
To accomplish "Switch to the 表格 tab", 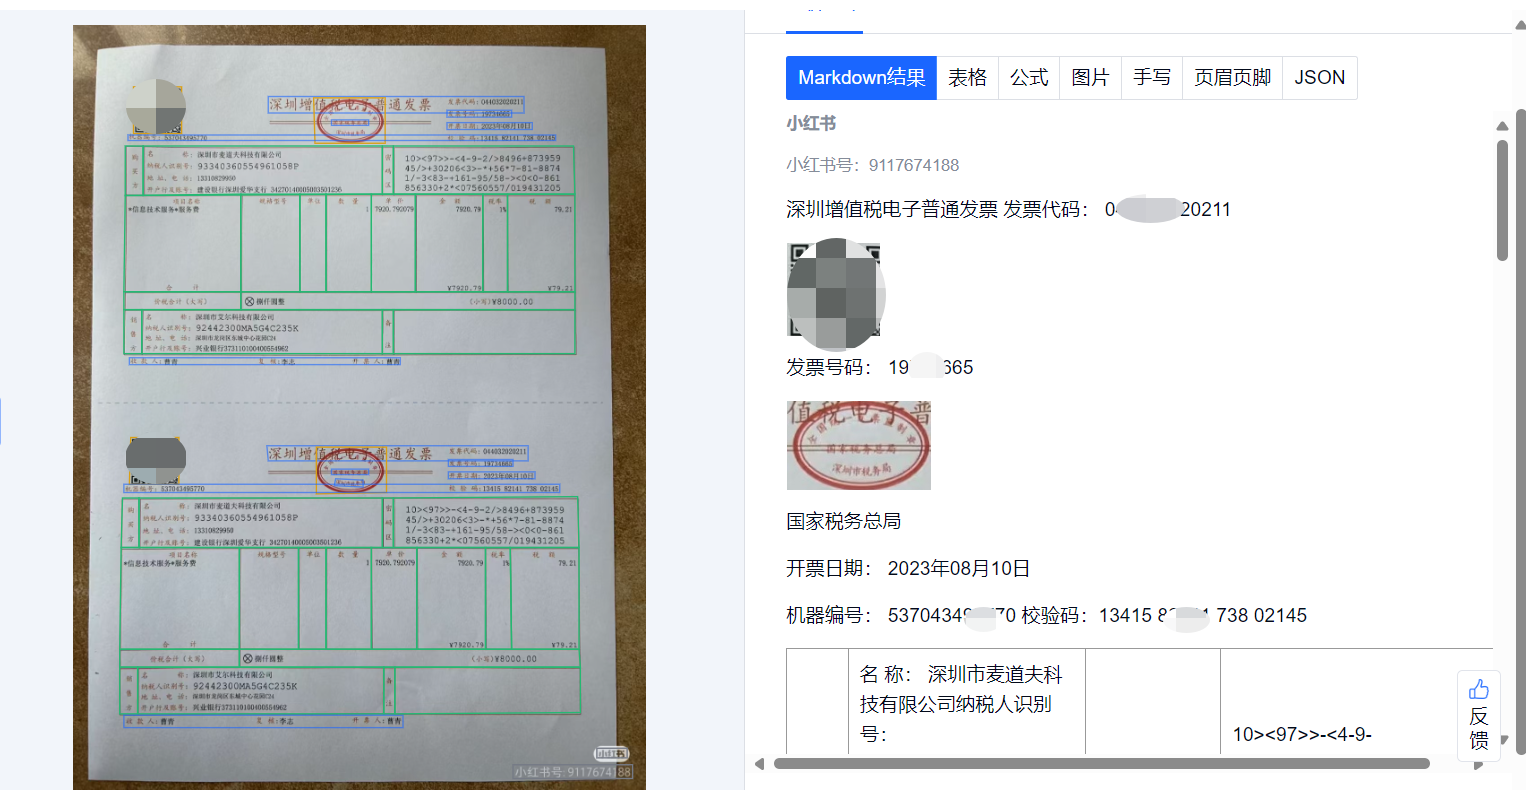I will (967, 78).
